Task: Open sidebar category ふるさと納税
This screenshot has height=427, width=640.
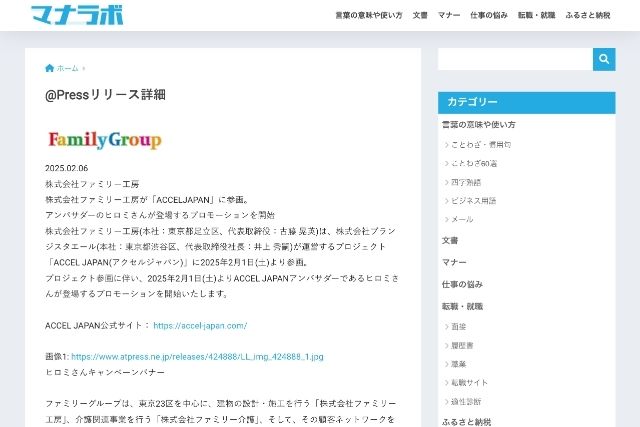Action: click(x=466, y=422)
